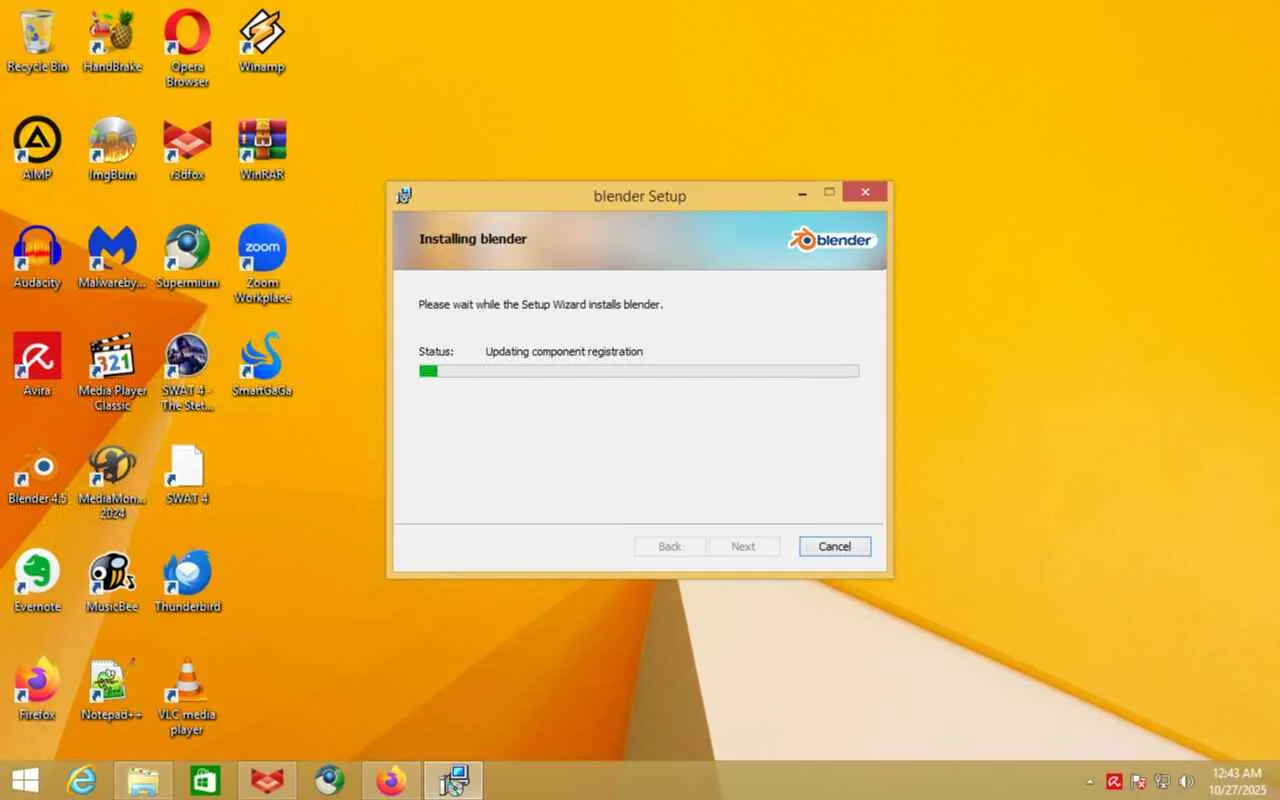
Task: Select the AIMP desktop shortcut
Action: tap(37, 149)
